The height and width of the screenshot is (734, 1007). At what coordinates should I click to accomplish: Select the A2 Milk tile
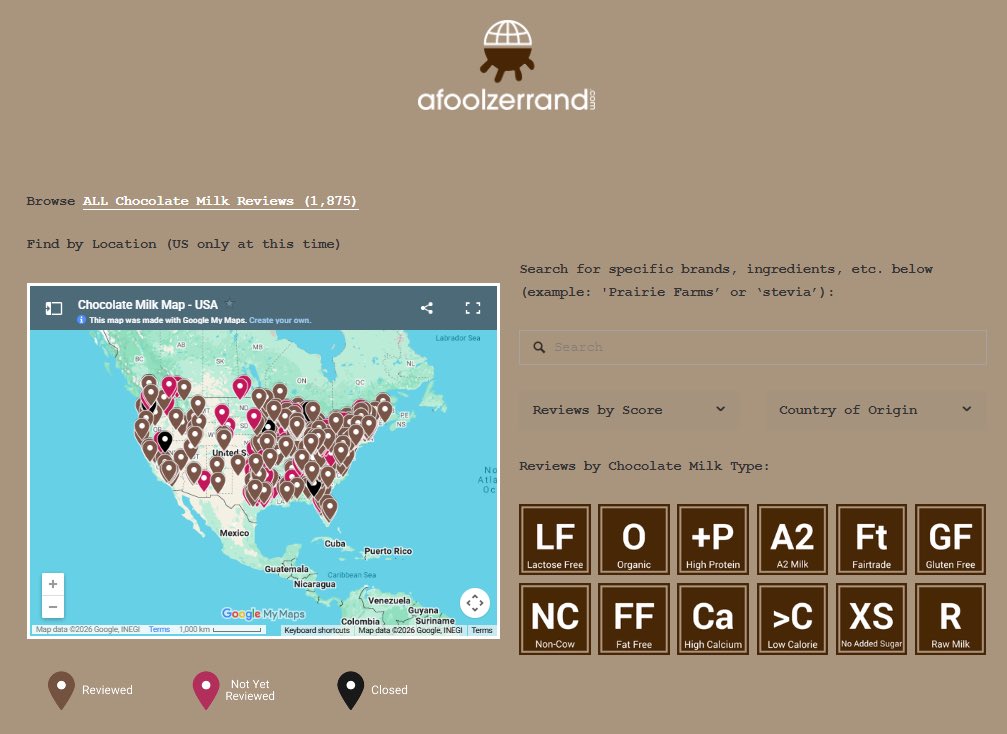(792, 539)
